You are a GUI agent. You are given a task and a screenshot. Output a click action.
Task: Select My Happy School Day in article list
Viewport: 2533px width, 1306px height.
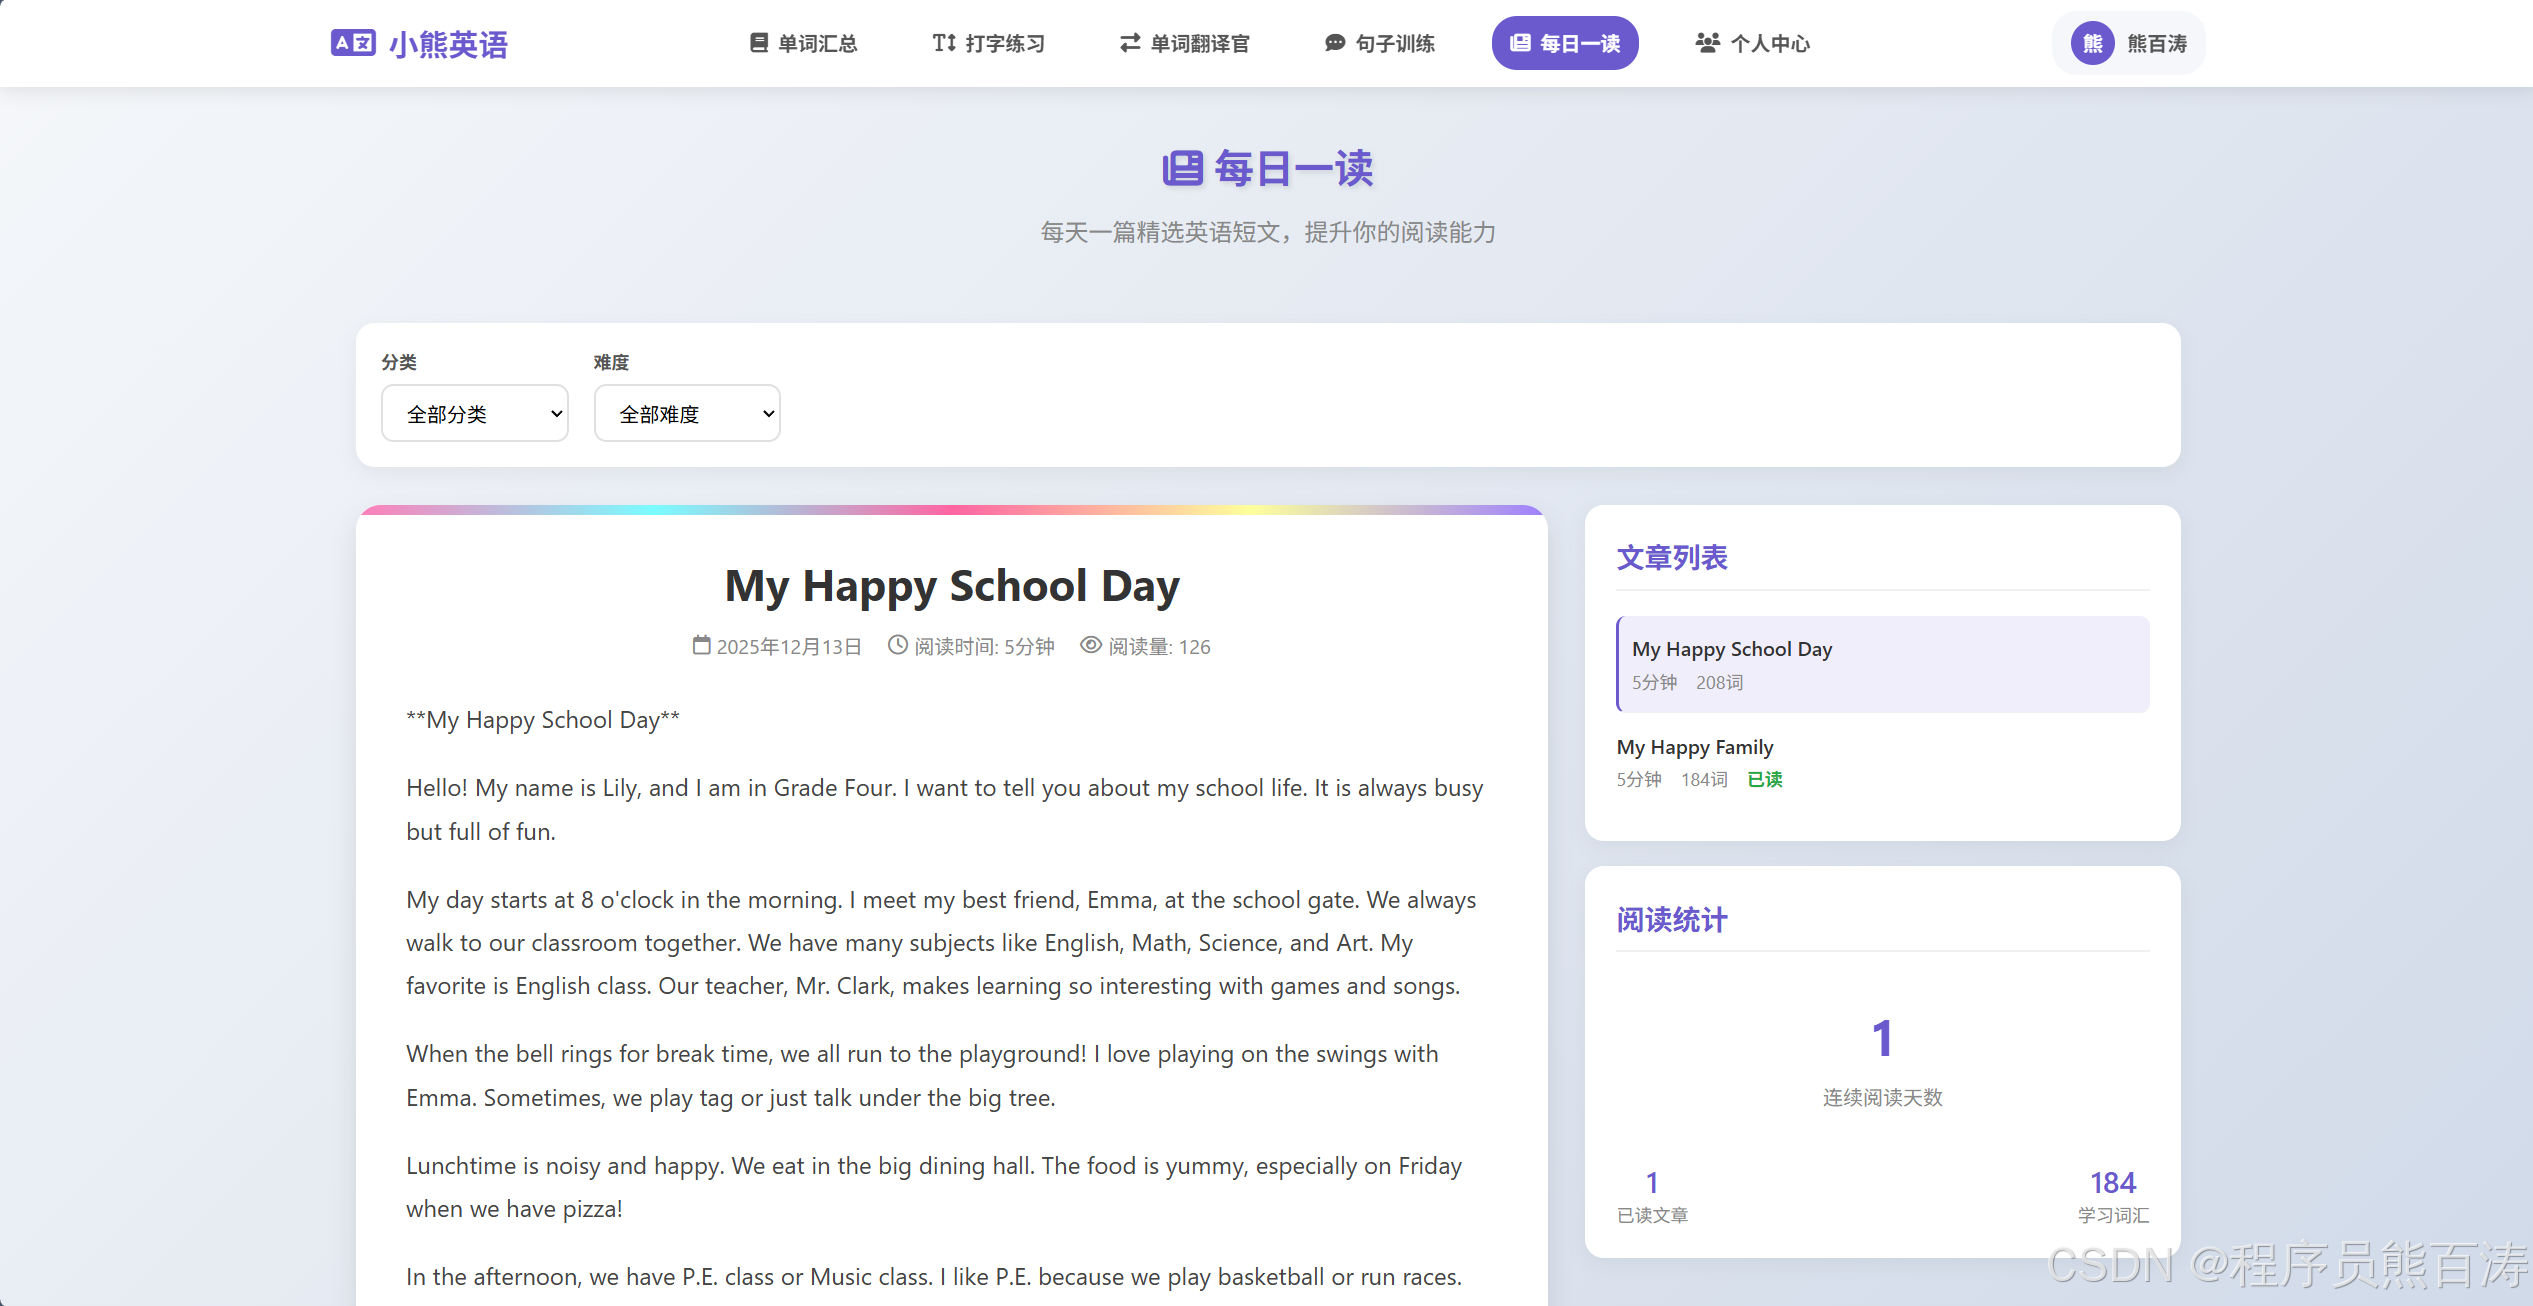[x=1883, y=664]
